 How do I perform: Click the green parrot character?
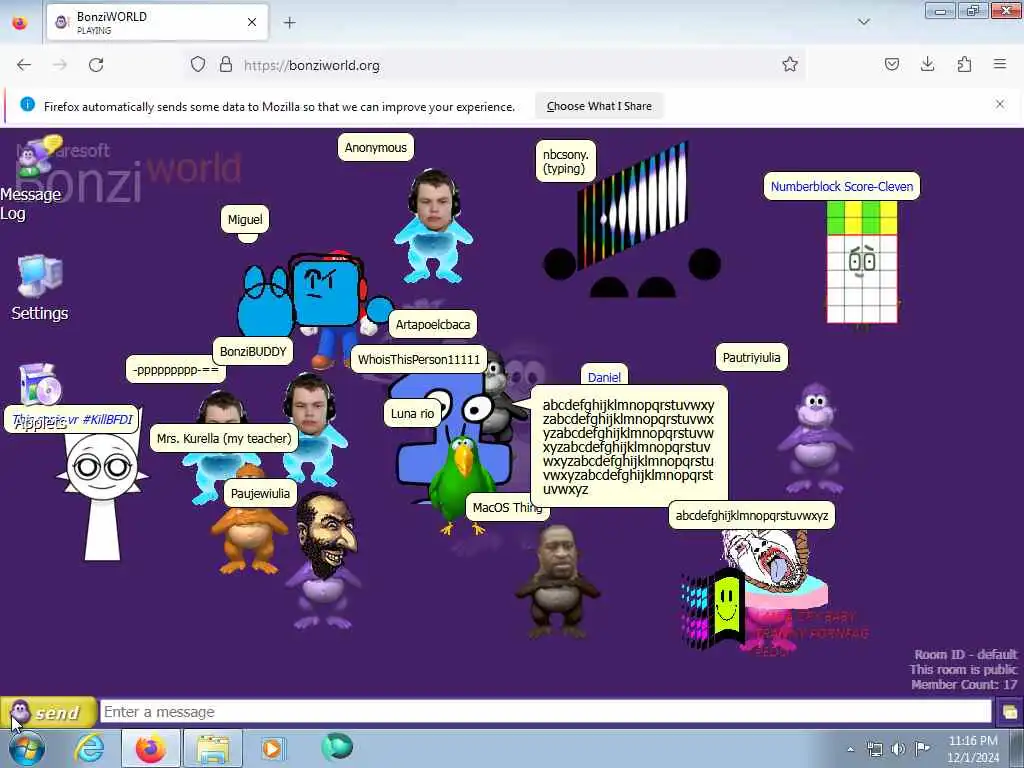point(462,485)
